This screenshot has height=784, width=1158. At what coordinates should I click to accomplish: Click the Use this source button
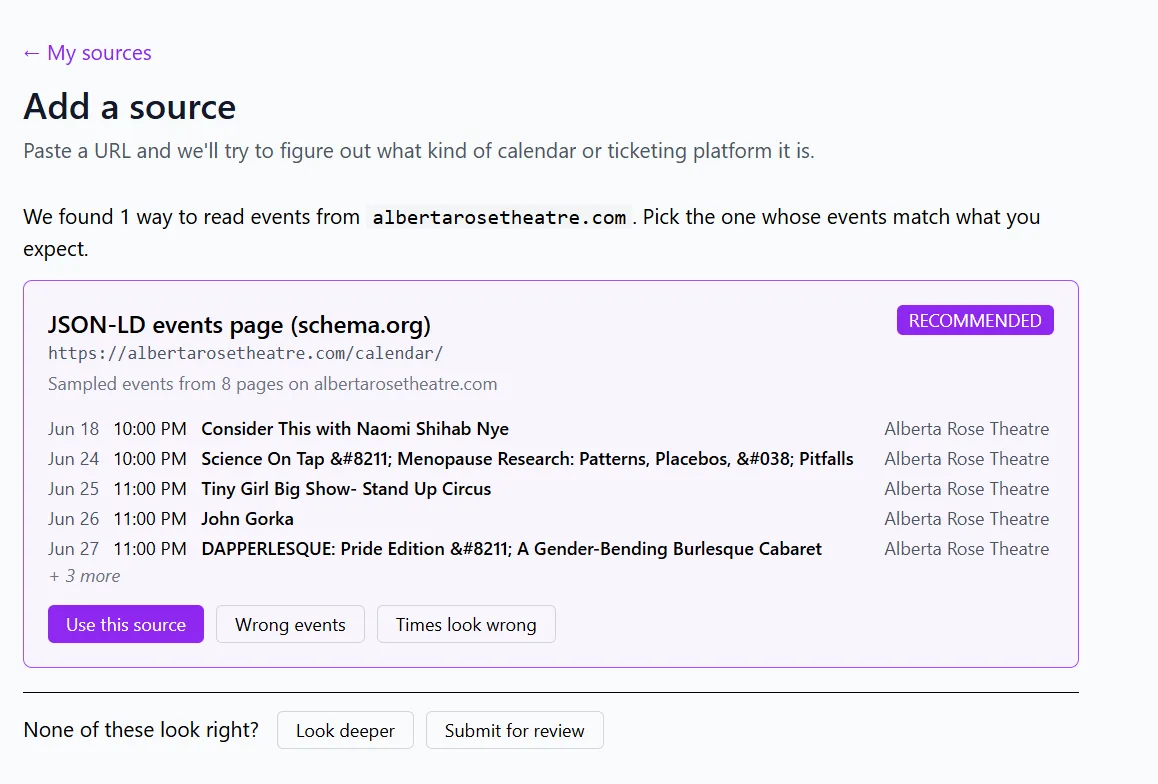[126, 625]
